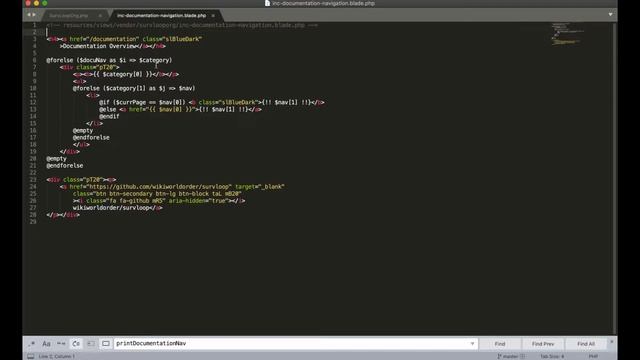Screen dimensions: 640x360
Task: Click the git master branch status indicator
Action: click(x=510, y=356)
